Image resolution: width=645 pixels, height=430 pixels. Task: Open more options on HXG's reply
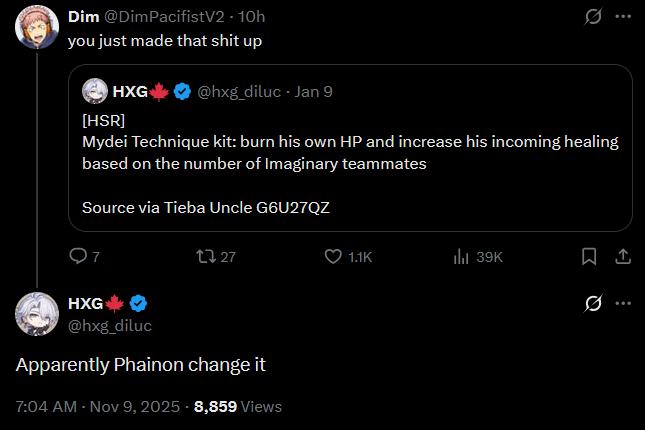(623, 303)
